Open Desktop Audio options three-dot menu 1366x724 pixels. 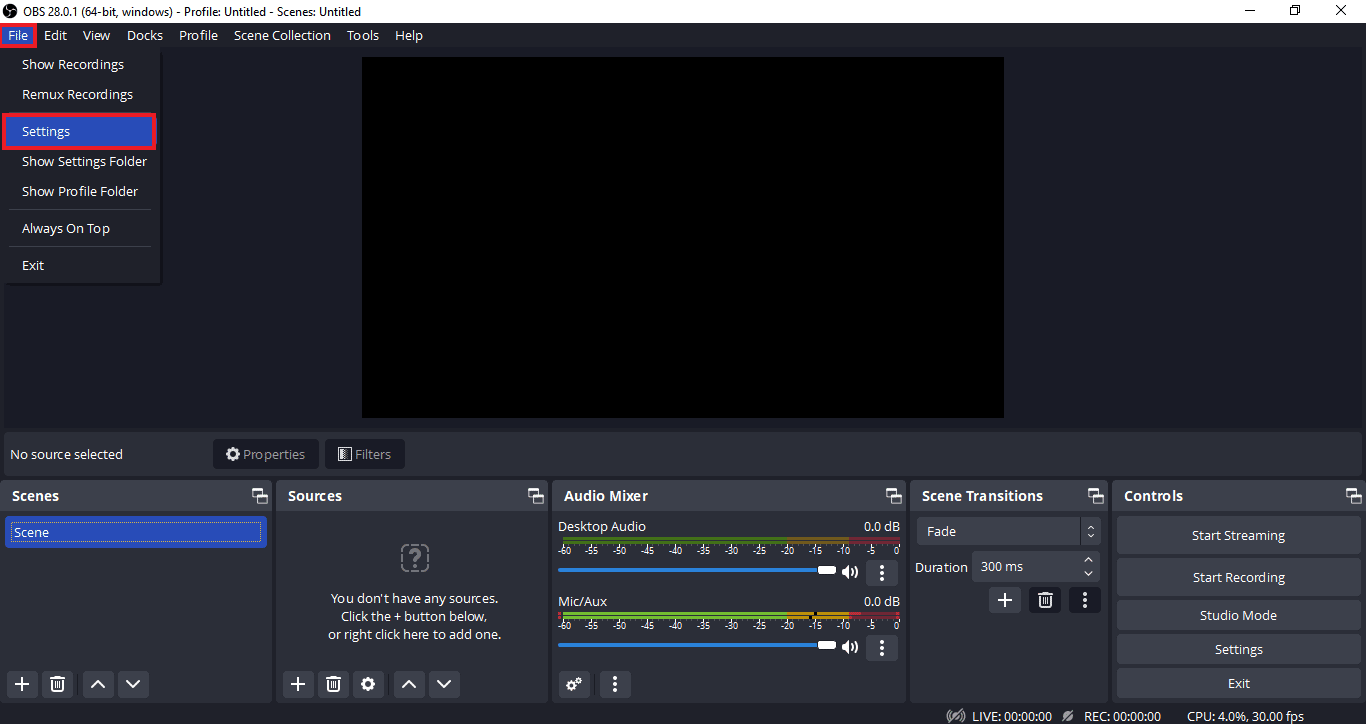coord(881,573)
